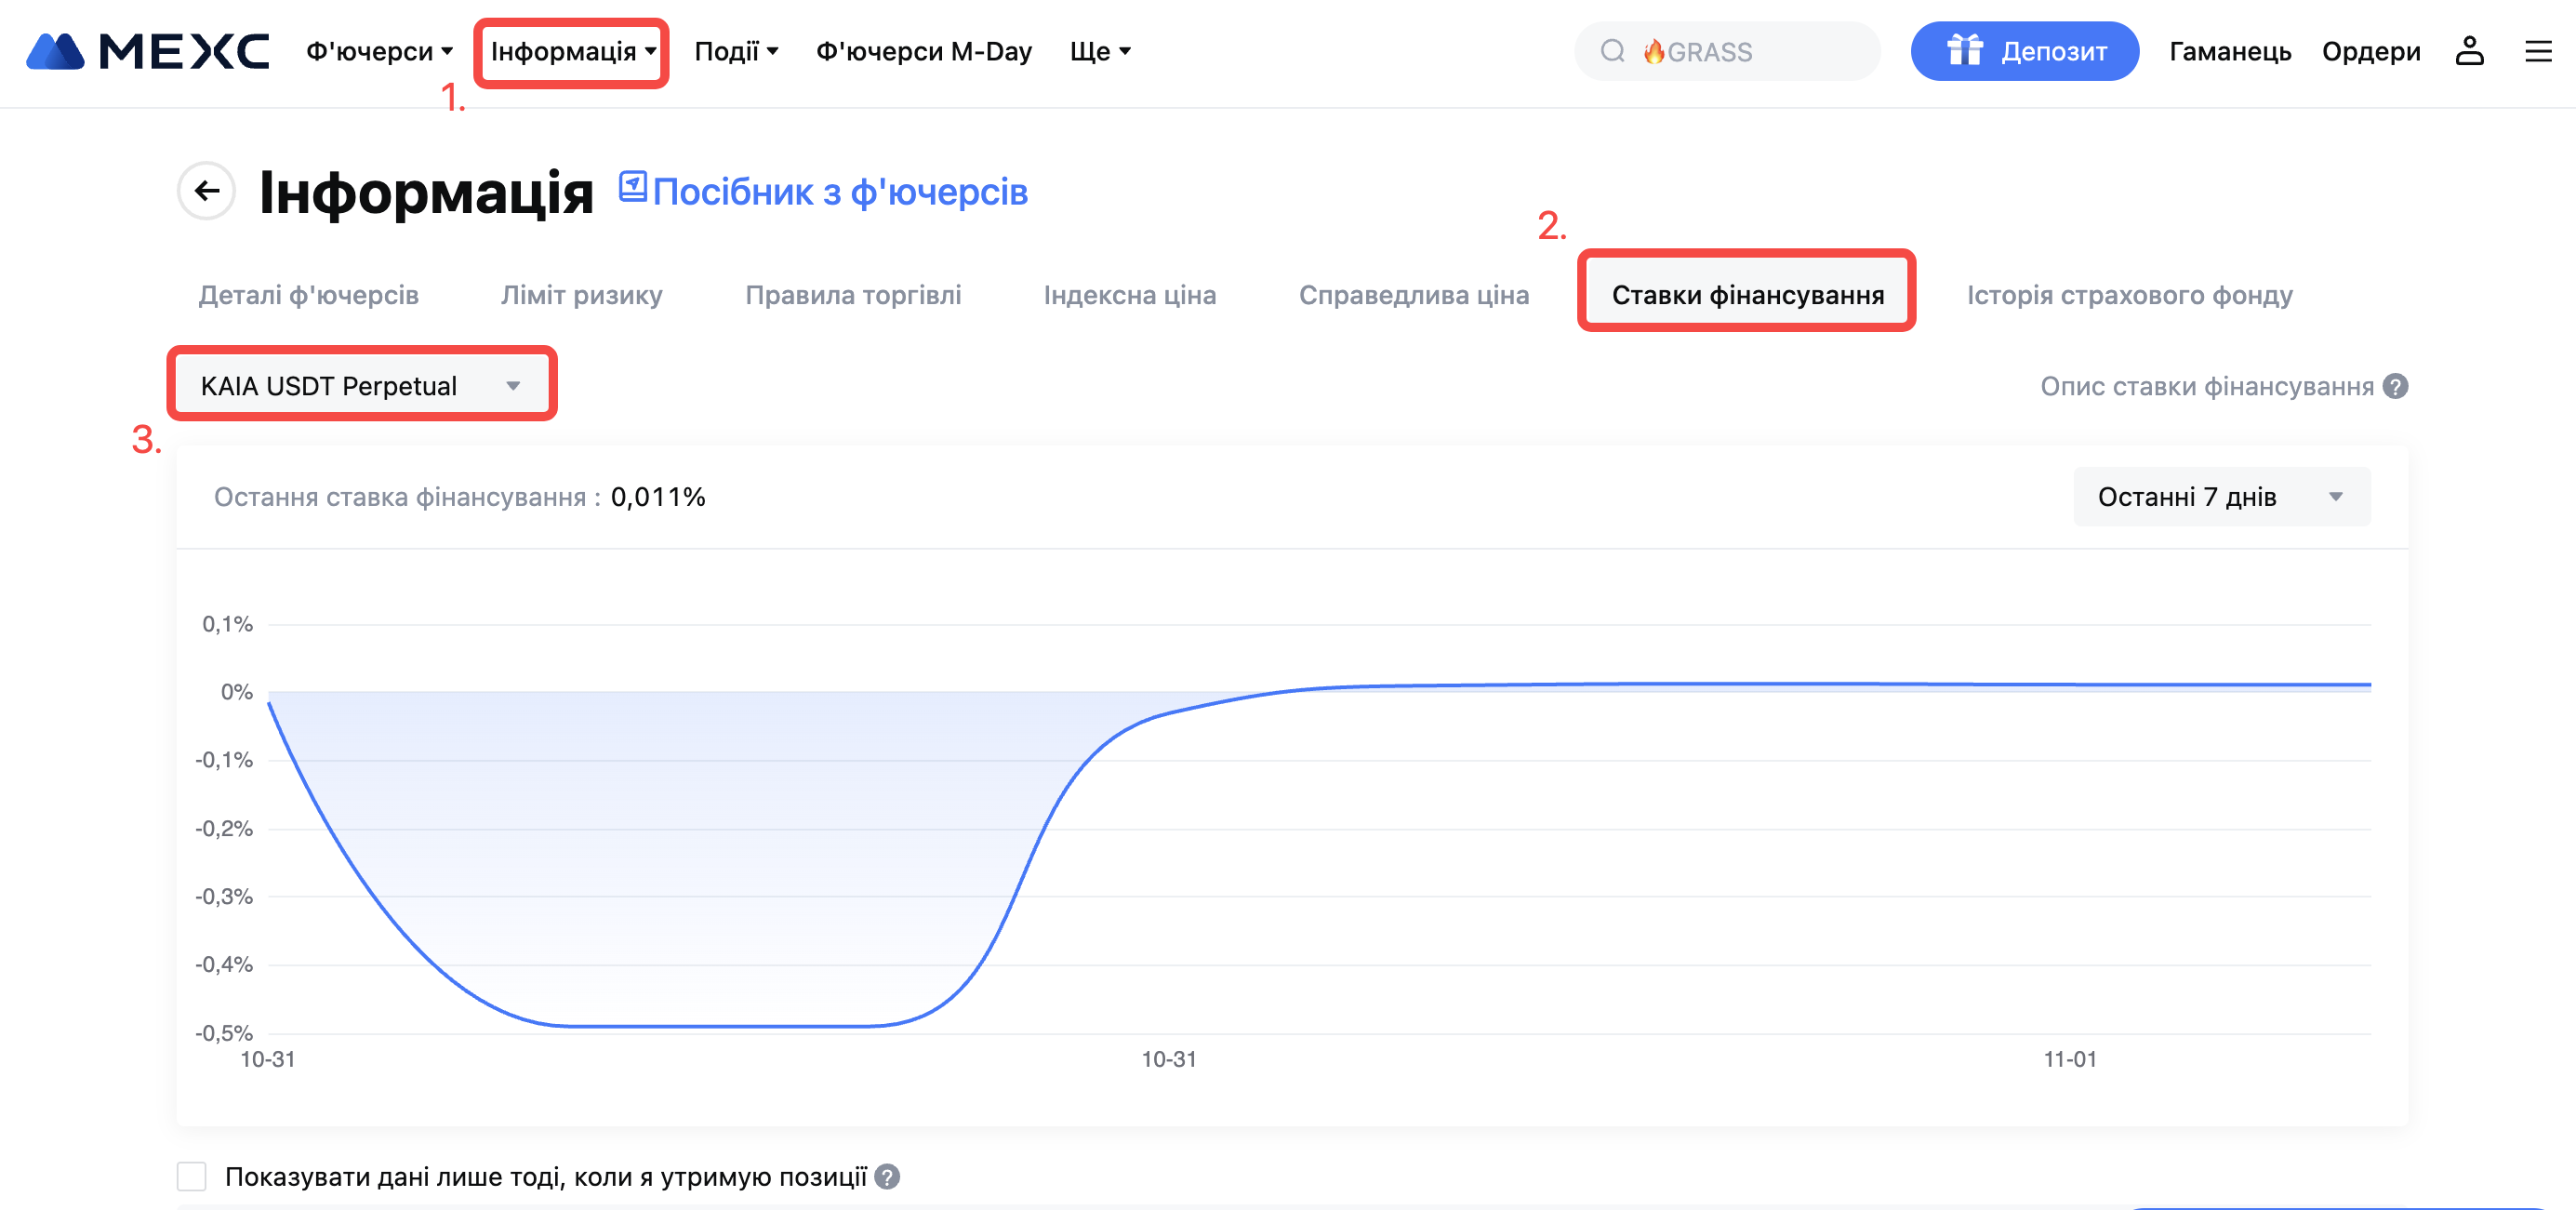Open the Події menu
This screenshot has width=2576, height=1210.
(736, 51)
